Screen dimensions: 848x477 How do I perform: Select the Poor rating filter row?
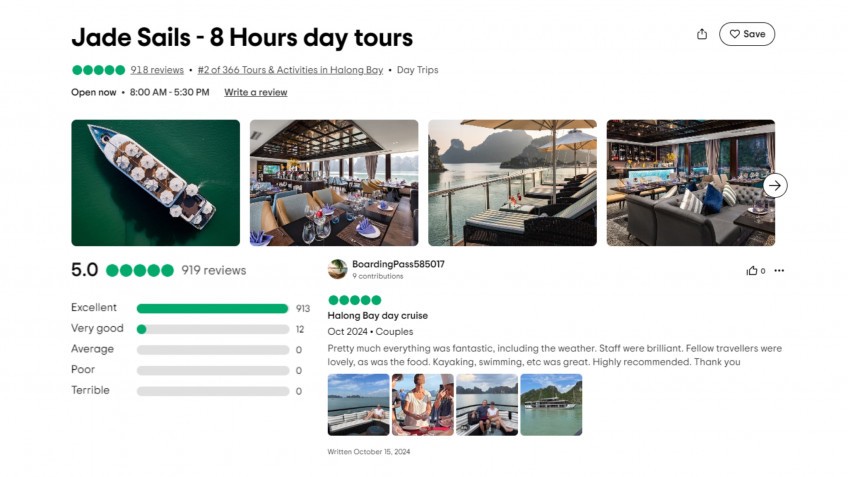(212, 370)
